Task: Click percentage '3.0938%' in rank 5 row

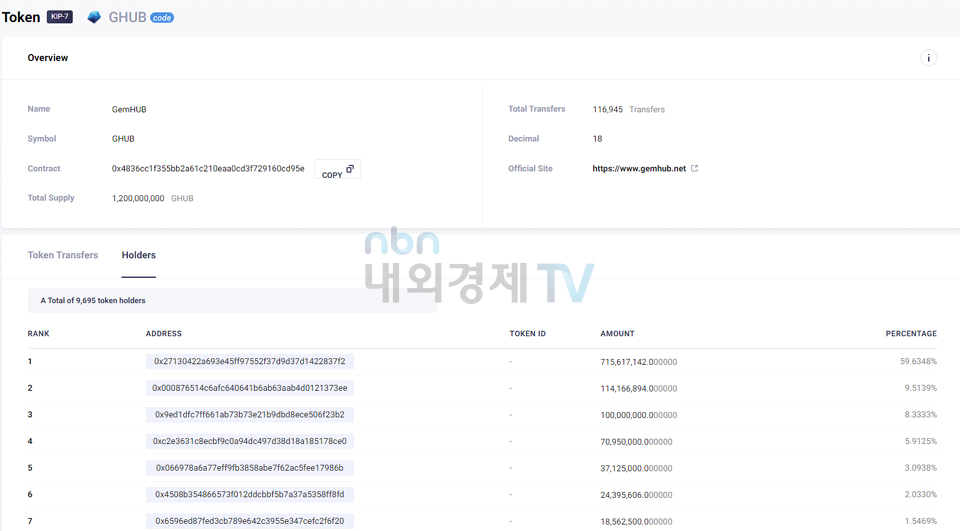Action: coord(921,468)
